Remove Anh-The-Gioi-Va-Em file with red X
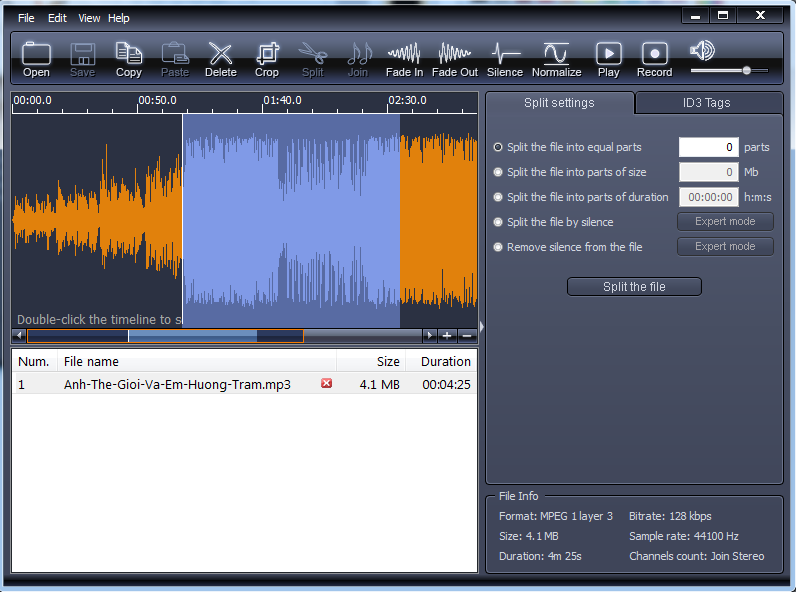Screen dimensions: 796x592 pyautogui.click(x=326, y=384)
